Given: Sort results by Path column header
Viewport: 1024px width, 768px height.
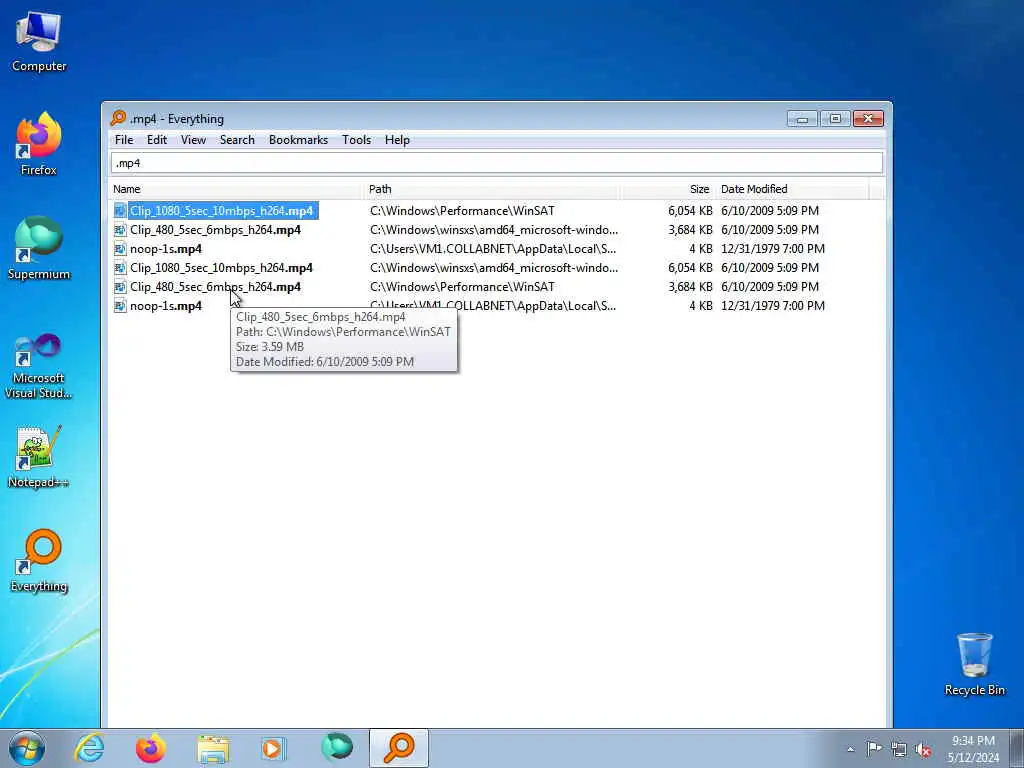Looking at the screenshot, I should click(492, 189).
